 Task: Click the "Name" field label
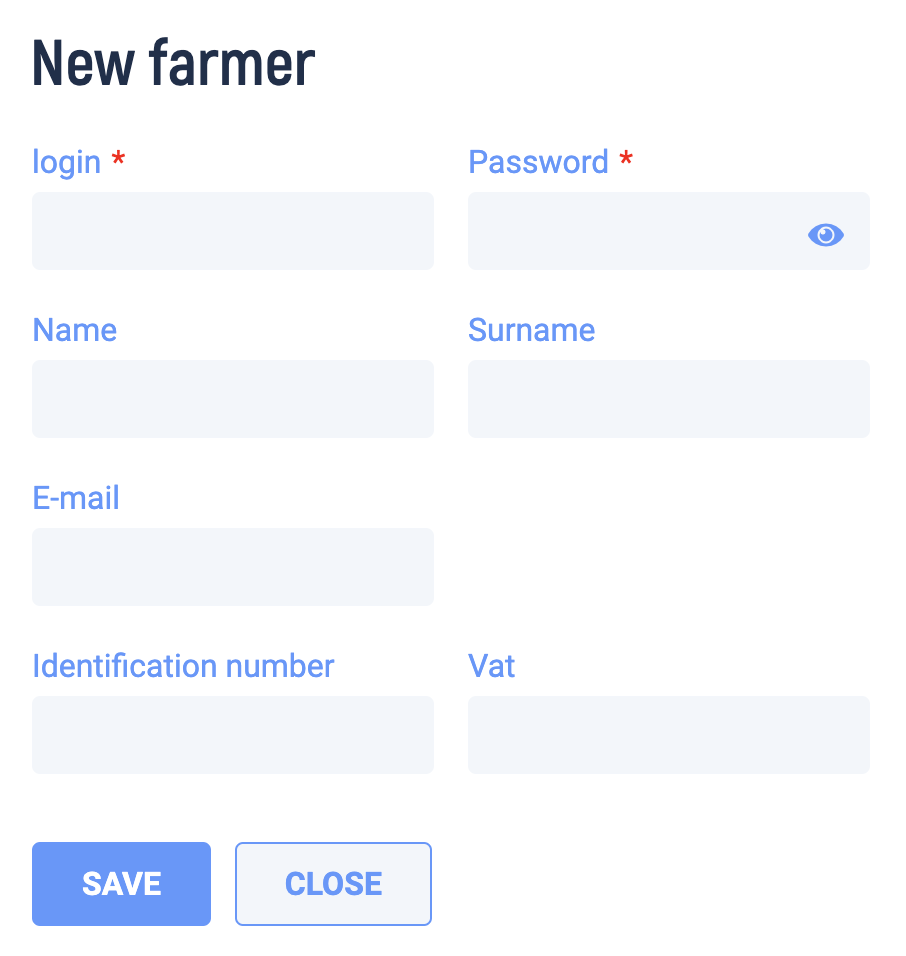(x=74, y=330)
